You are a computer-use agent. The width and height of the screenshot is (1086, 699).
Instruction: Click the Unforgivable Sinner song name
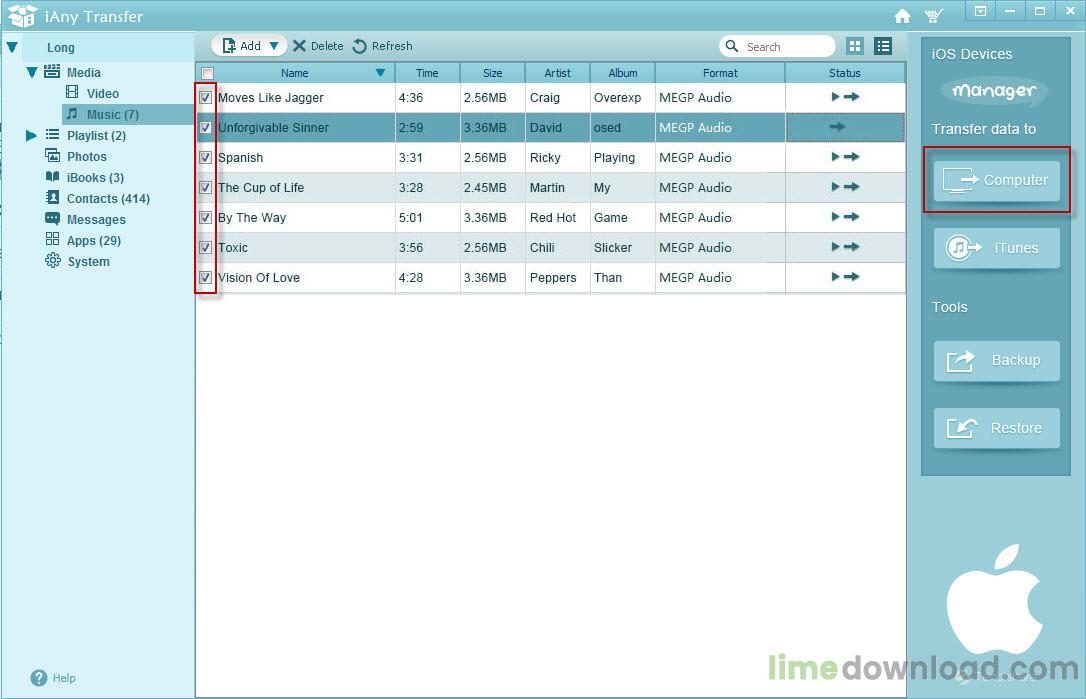[274, 127]
